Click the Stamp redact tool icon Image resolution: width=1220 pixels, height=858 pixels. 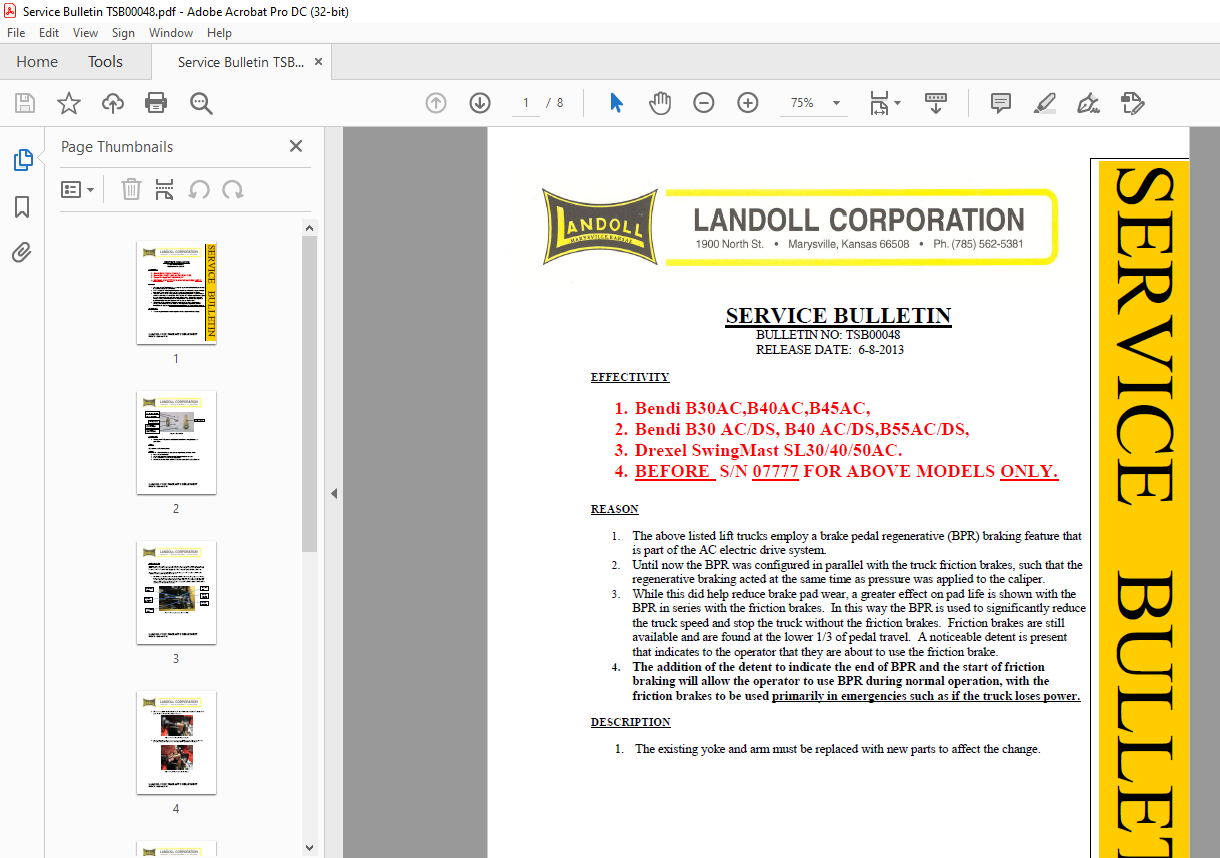tap(1132, 103)
